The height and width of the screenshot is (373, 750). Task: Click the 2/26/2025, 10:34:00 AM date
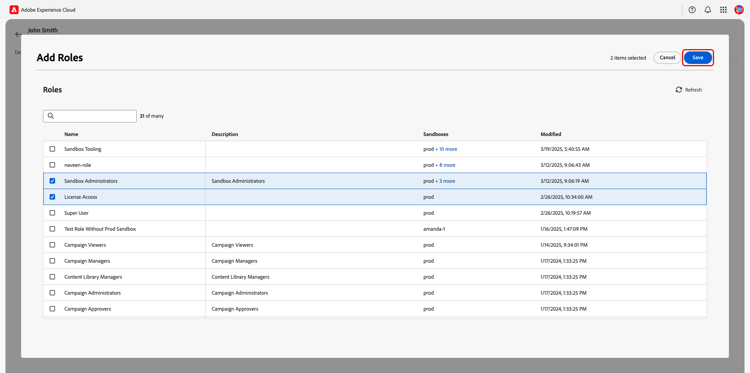tap(567, 197)
